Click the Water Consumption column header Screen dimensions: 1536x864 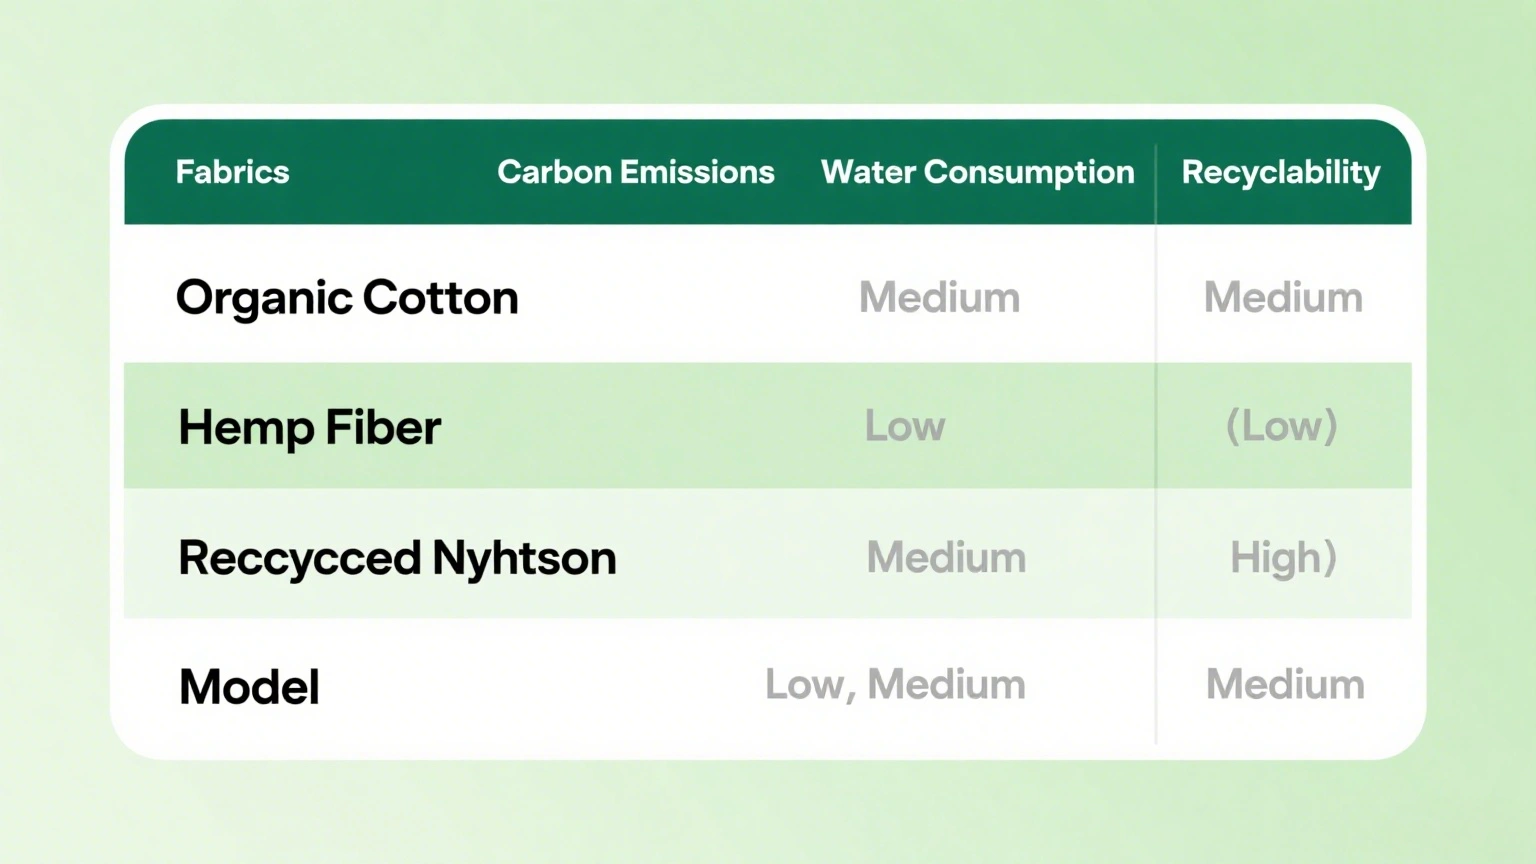[x=977, y=172]
